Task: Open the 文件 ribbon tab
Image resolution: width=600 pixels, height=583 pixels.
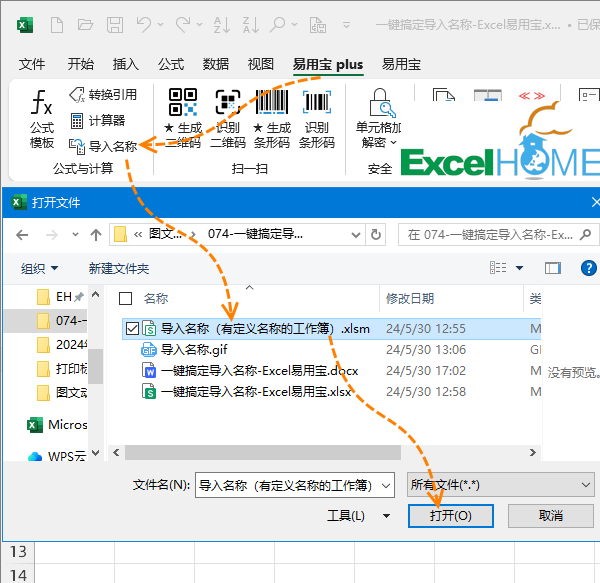Action: (x=32, y=64)
